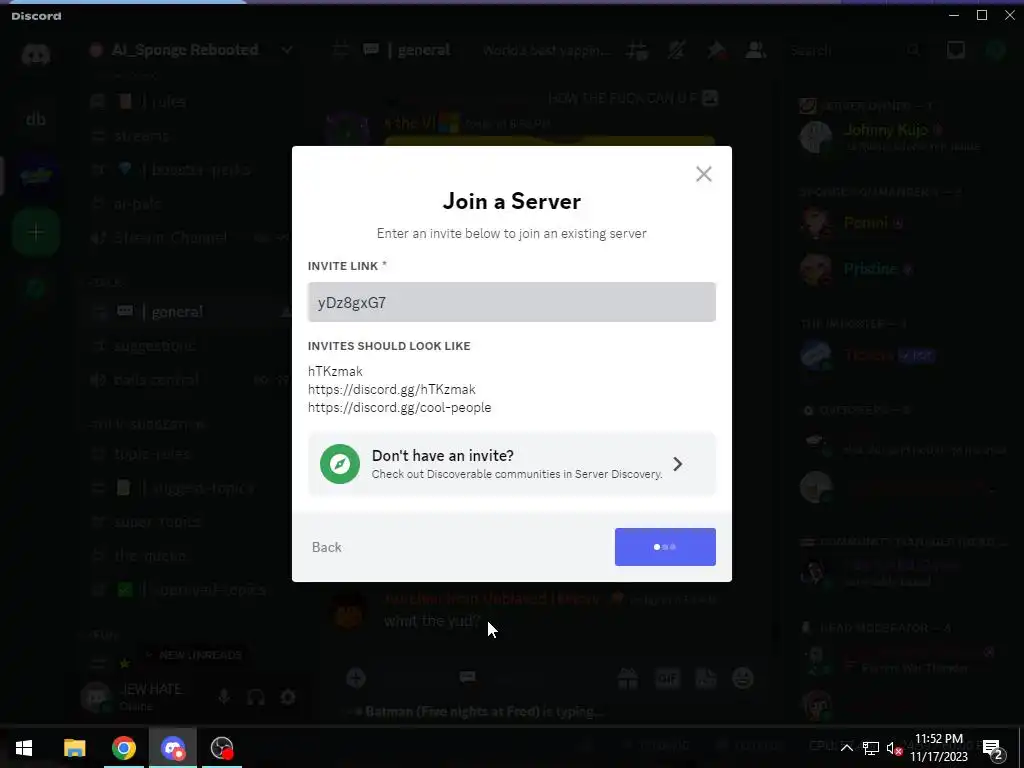Toggle the Member List icon in the header
This screenshot has height=768, width=1024.
click(756, 50)
